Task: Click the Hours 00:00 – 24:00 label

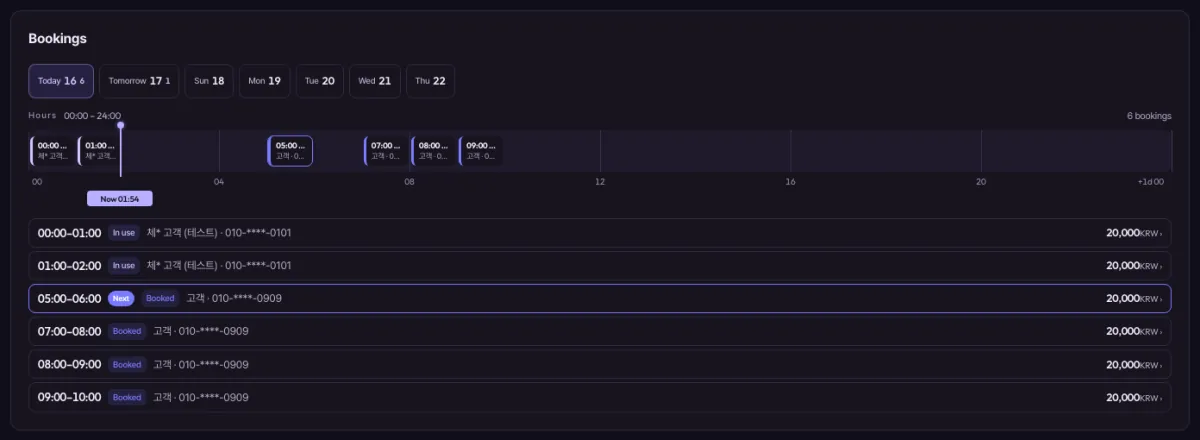Action: coord(74,116)
